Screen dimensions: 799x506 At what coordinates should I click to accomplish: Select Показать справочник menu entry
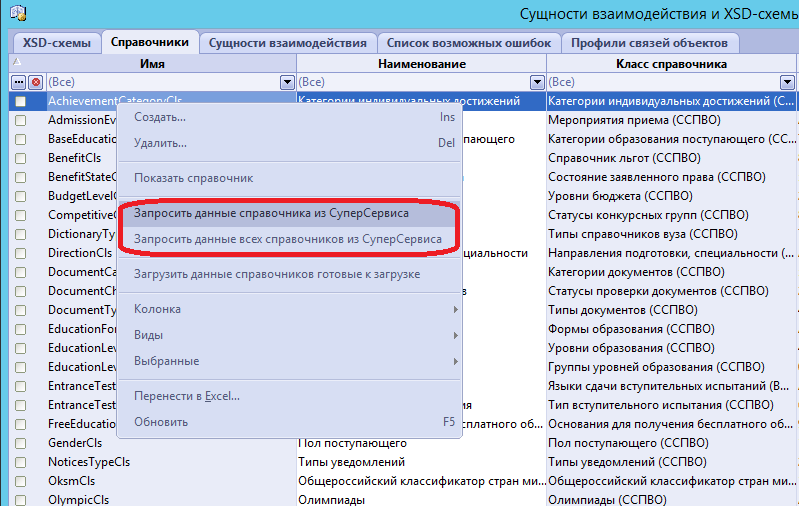coord(289,178)
